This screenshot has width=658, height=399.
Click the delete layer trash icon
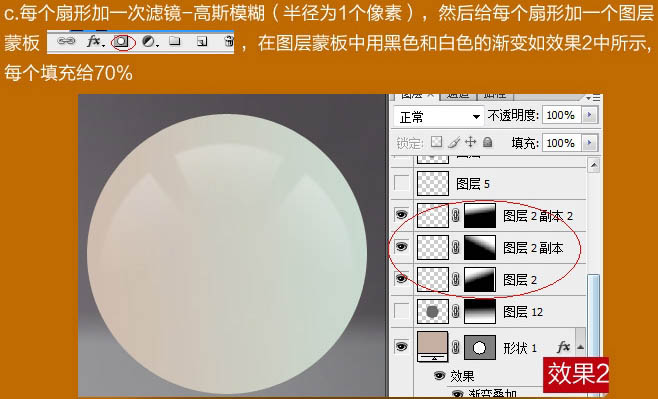tap(229, 41)
